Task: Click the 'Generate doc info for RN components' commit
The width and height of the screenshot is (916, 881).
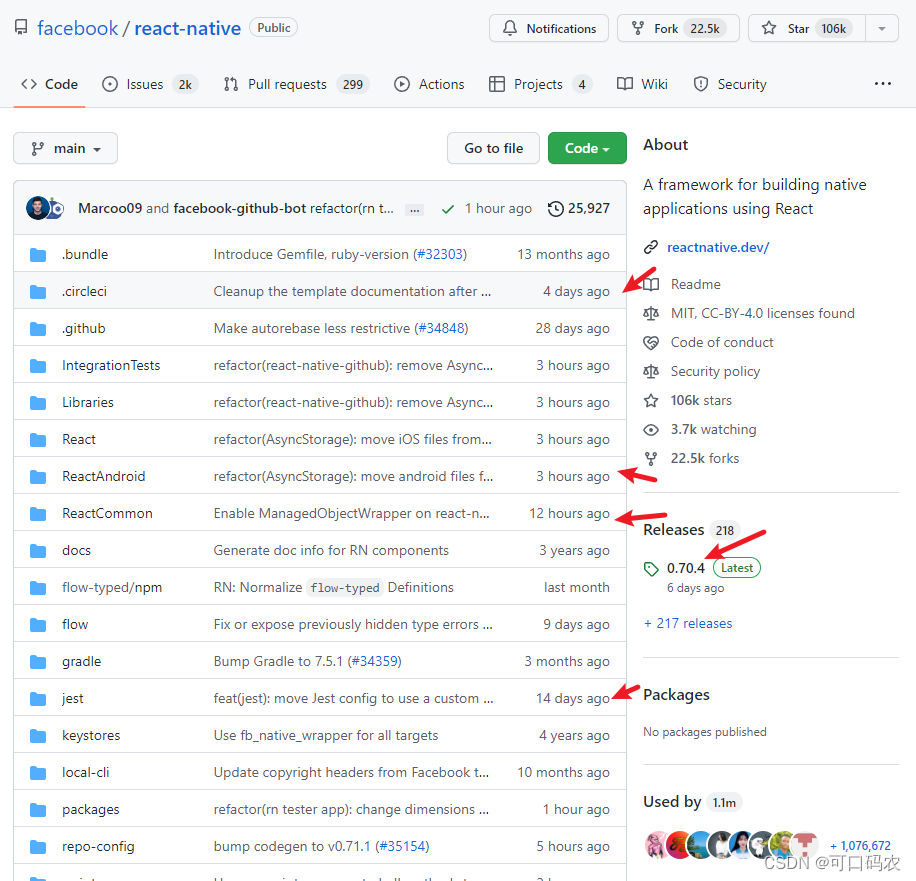Action: tap(331, 550)
